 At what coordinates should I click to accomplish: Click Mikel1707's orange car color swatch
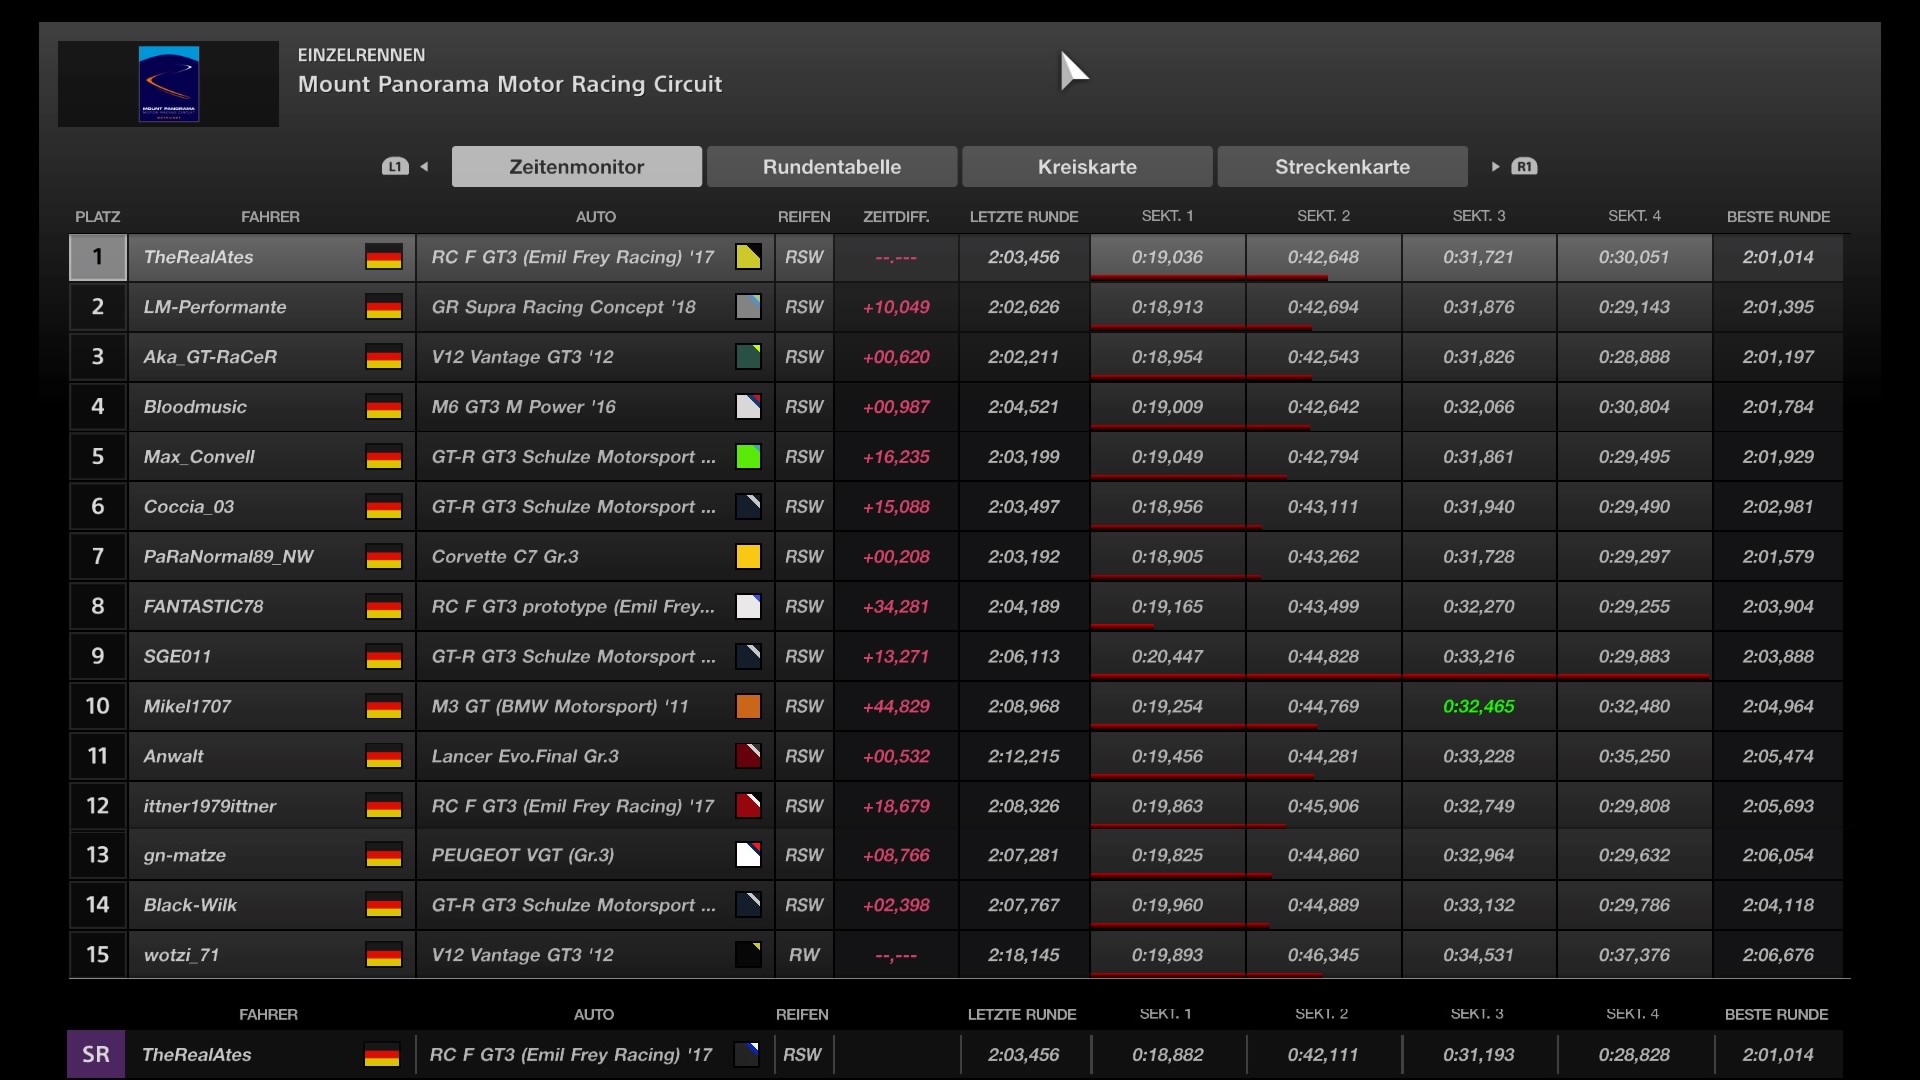tap(748, 707)
